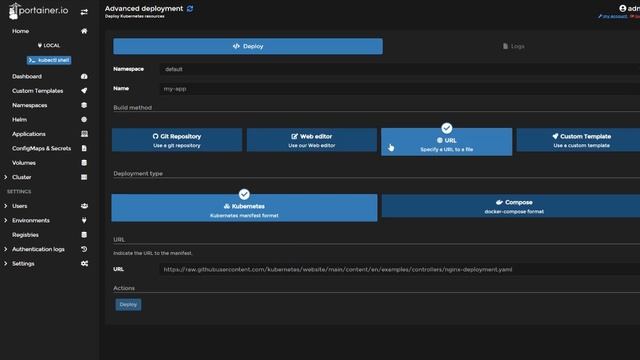Switch to the Deploy tab
The width and height of the screenshot is (640, 360).
click(x=248, y=47)
